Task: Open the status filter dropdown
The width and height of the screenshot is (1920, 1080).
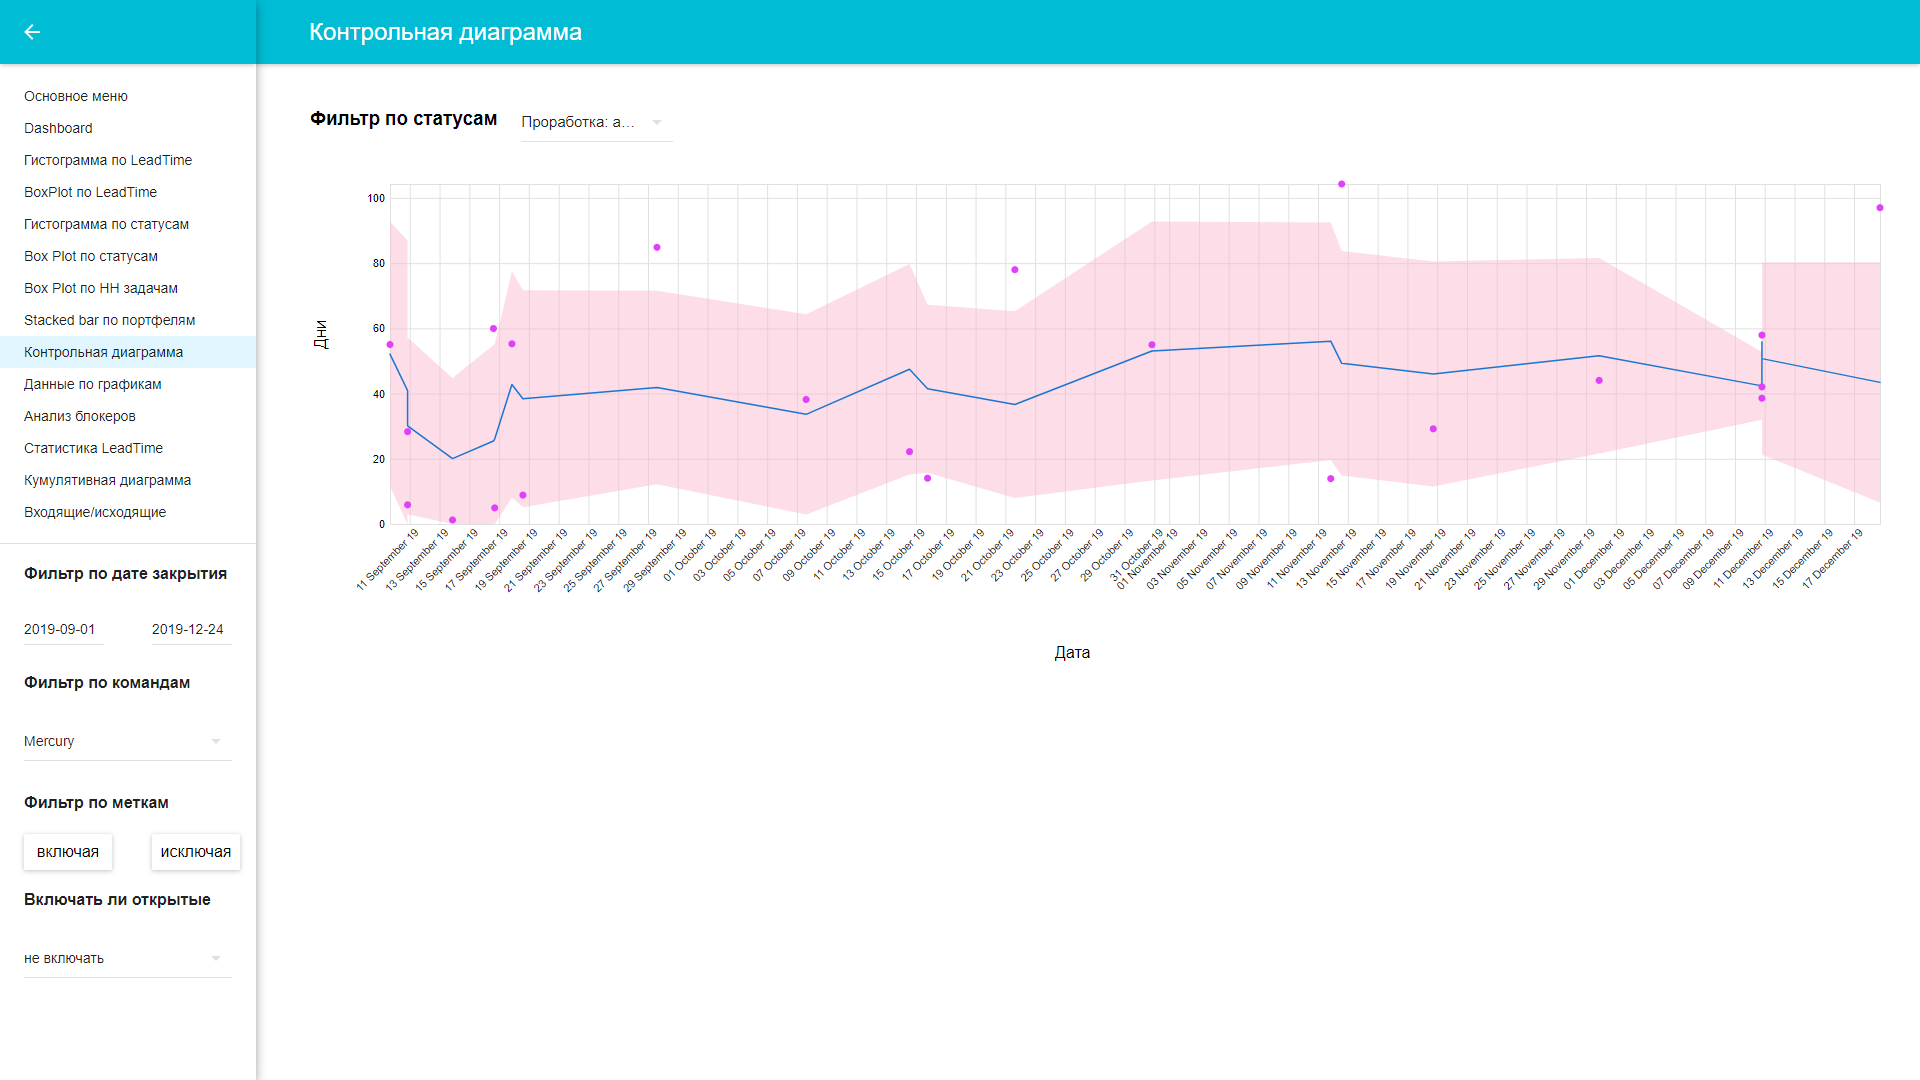Action: click(x=595, y=122)
